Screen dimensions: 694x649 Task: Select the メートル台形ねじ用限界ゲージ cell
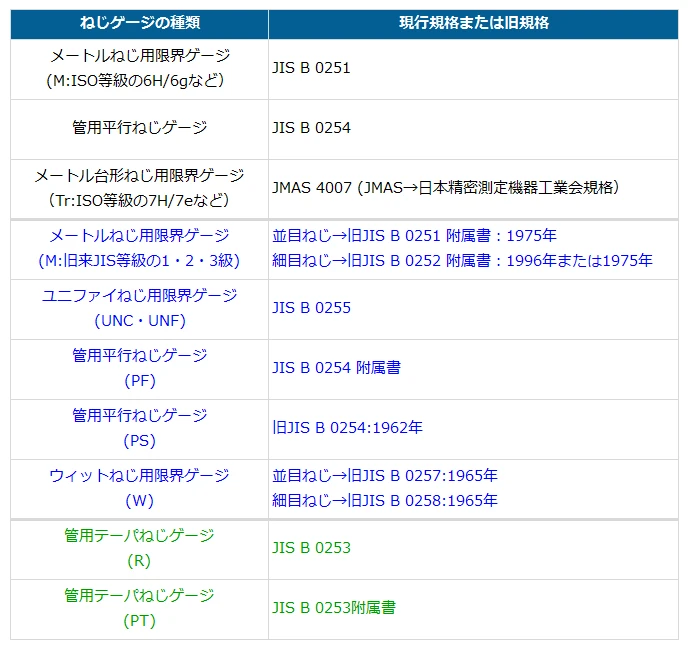click(139, 187)
